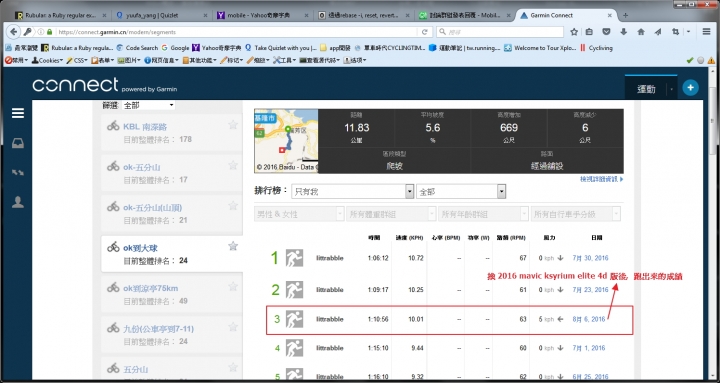Star the ok到涼亭75km segment
This screenshot has width=720, height=383.
point(233,287)
